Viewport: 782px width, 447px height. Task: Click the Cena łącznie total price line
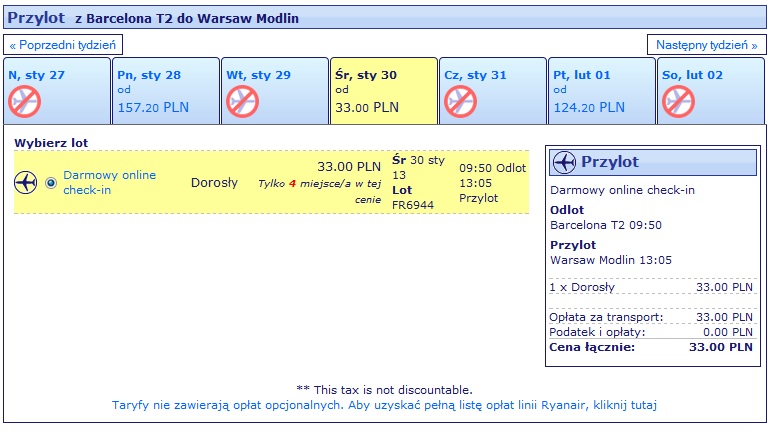pos(651,347)
